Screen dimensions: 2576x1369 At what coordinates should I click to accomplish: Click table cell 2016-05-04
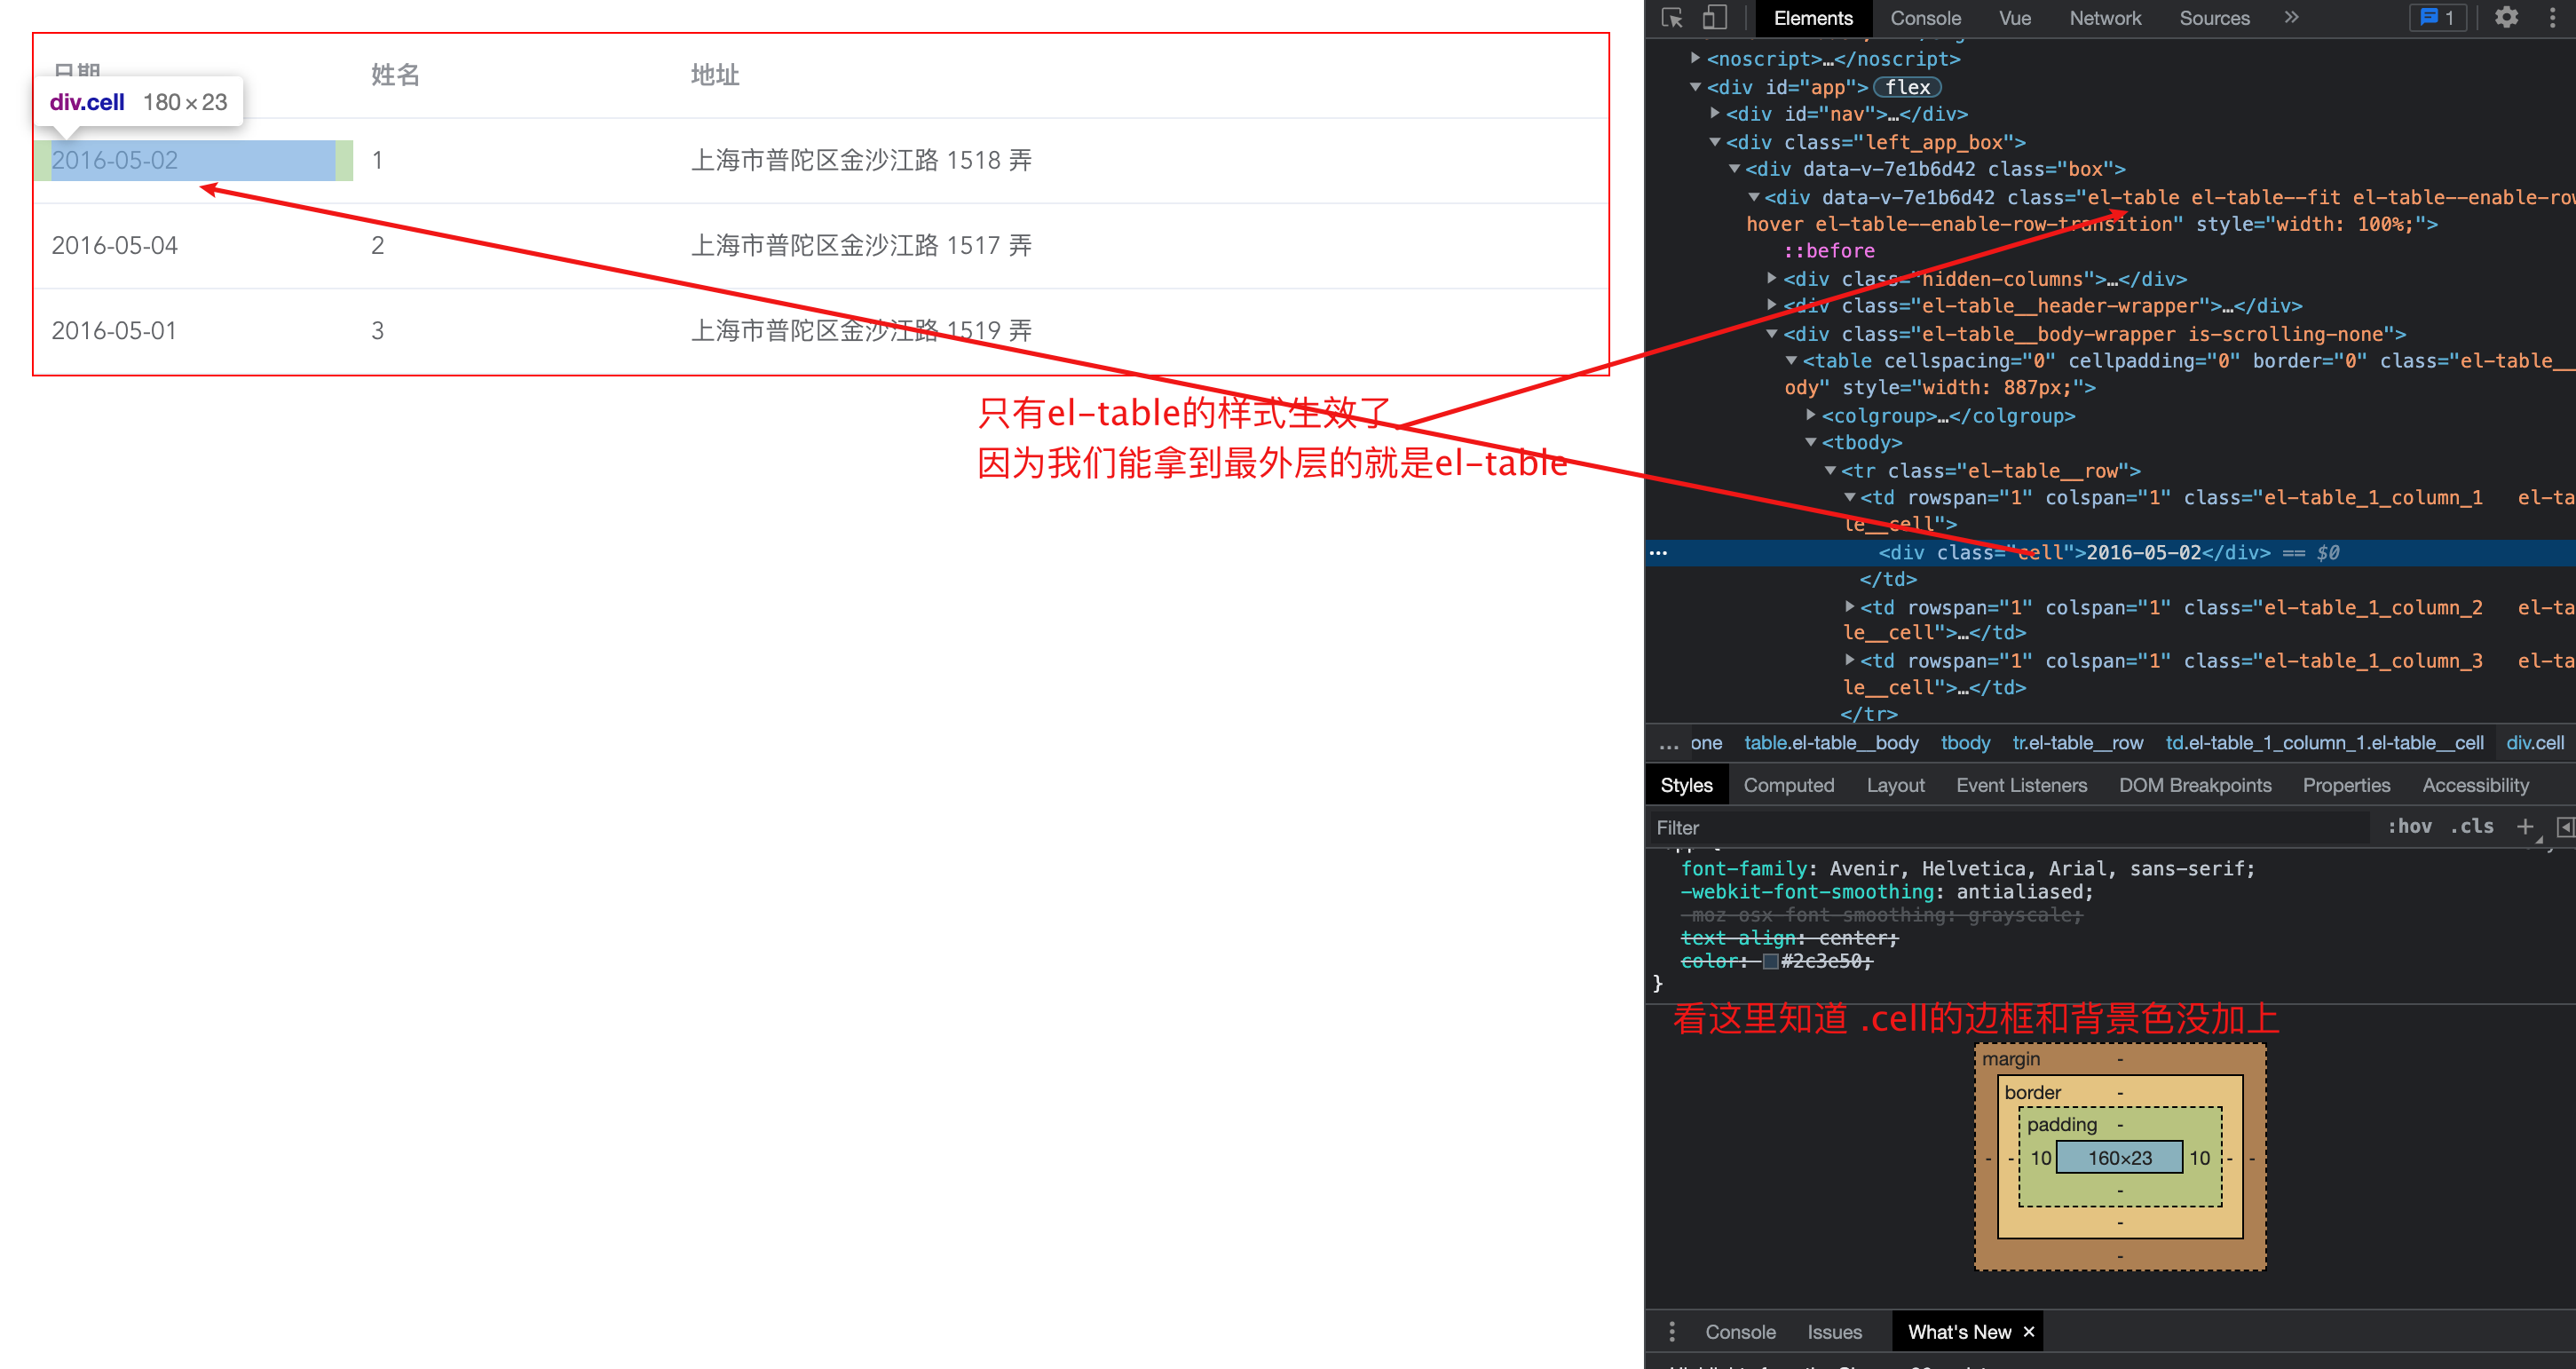click(x=115, y=245)
